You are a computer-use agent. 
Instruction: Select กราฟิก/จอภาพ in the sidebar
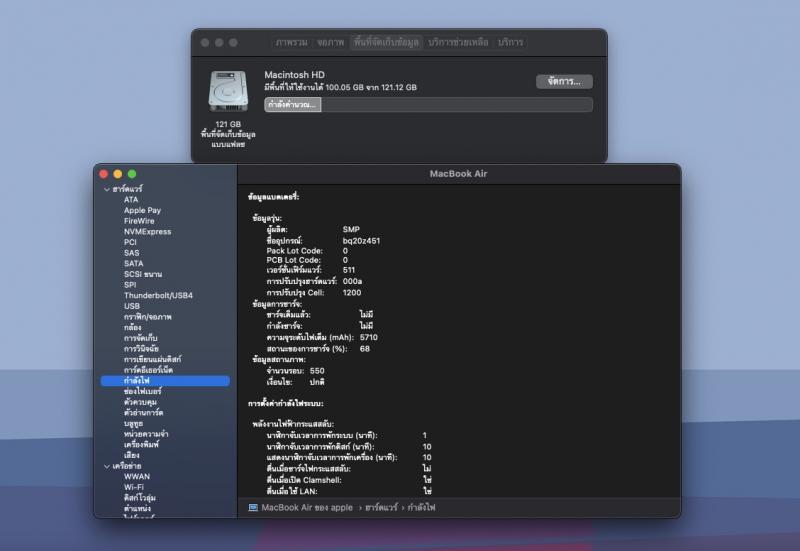tap(147, 317)
